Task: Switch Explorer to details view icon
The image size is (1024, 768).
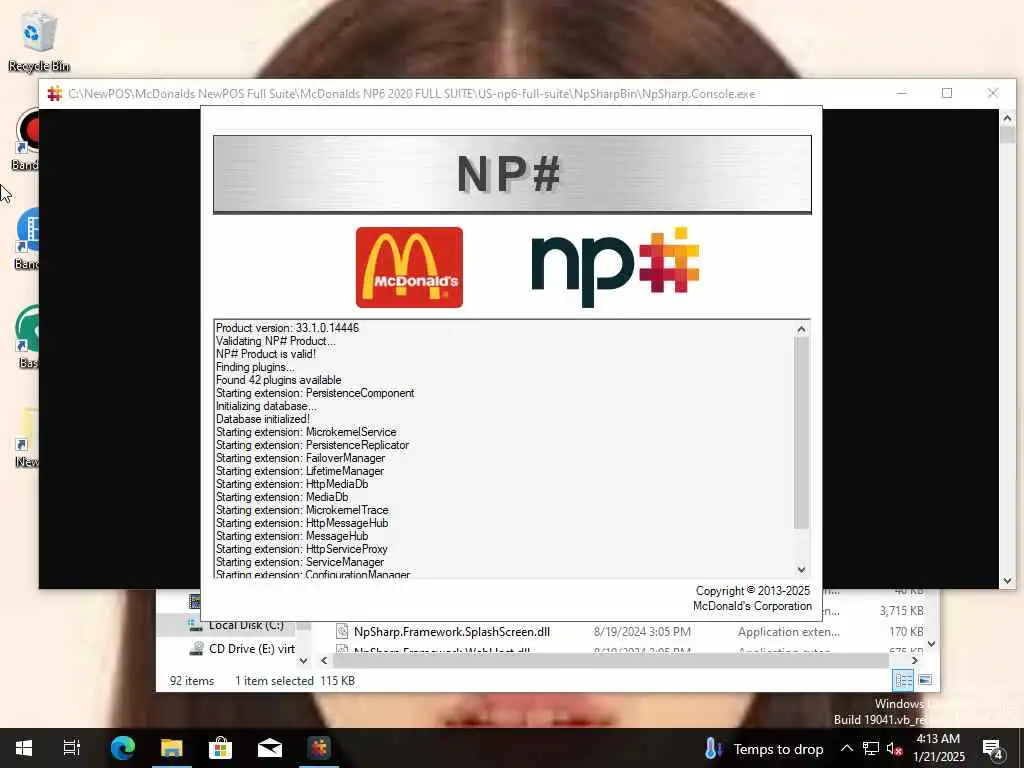Action: tap(903, 680)
